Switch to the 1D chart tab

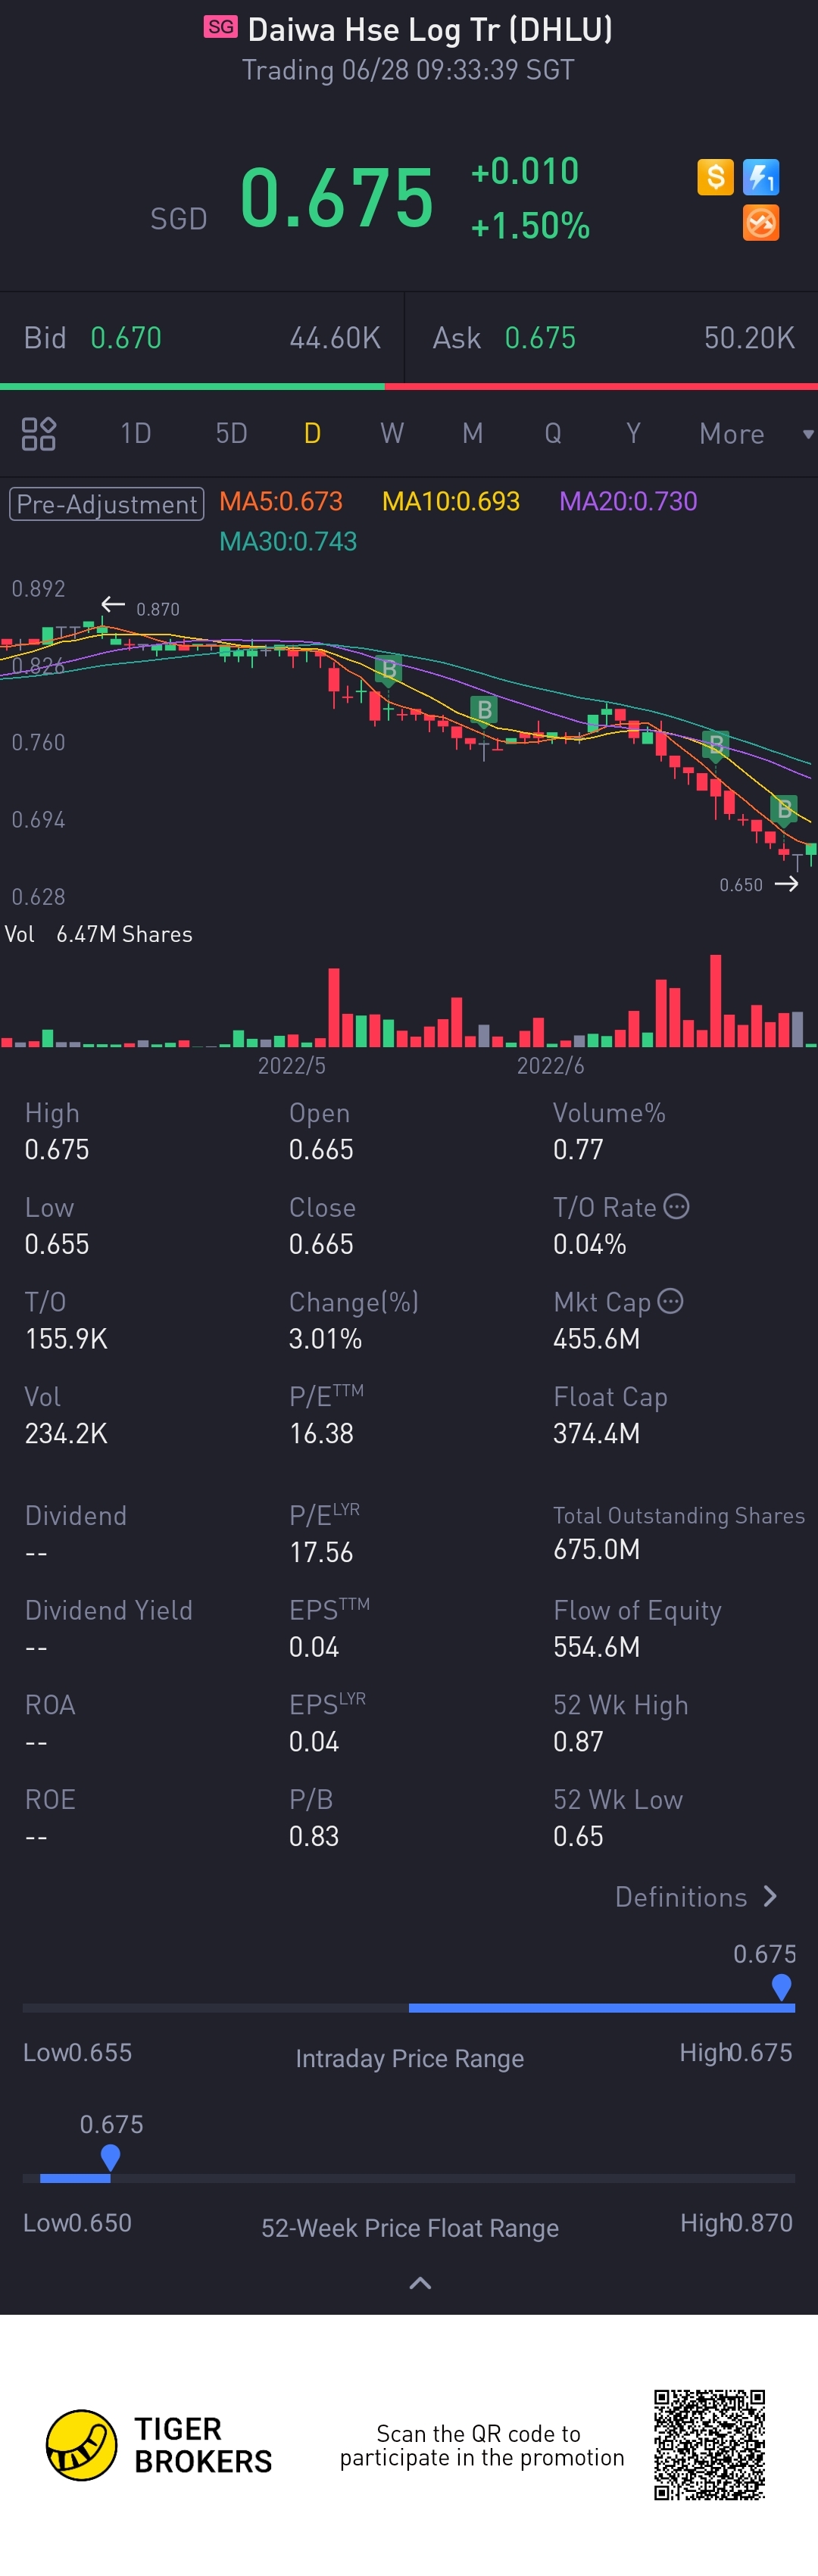[x=135, y=433]
